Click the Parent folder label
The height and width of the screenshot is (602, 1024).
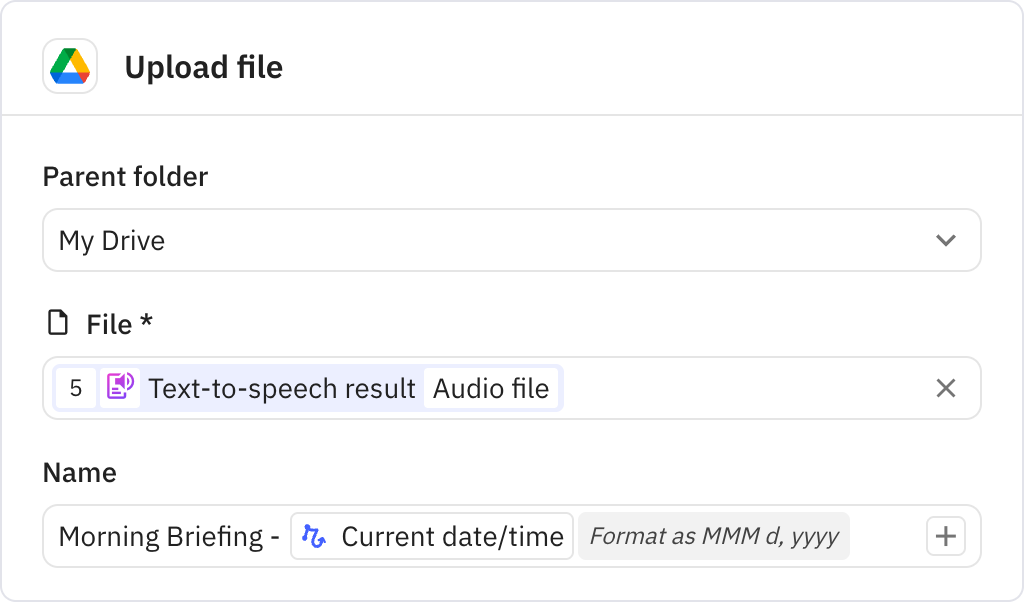pos(125,177)
